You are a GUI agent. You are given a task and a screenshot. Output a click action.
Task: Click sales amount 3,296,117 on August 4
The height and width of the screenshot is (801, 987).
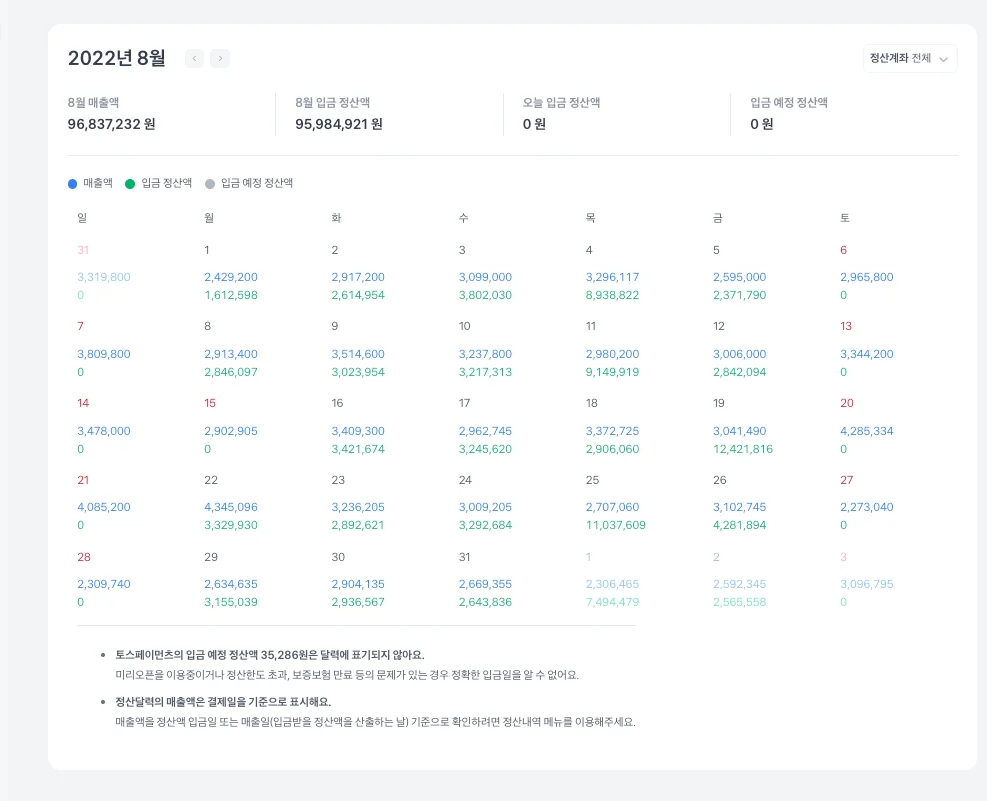[612, 277]
